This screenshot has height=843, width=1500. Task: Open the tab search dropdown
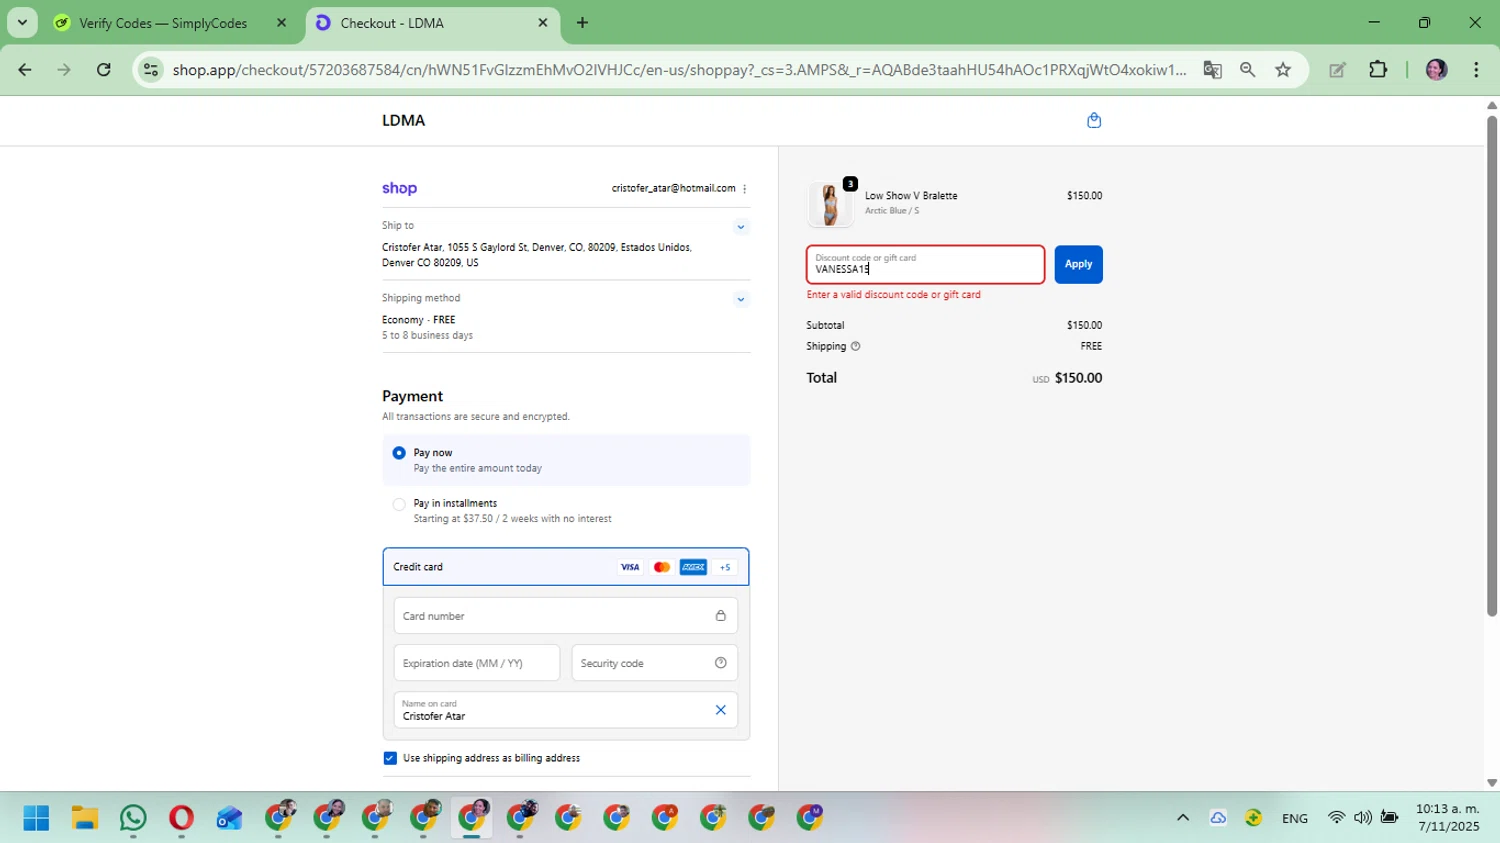click(22, 22)
